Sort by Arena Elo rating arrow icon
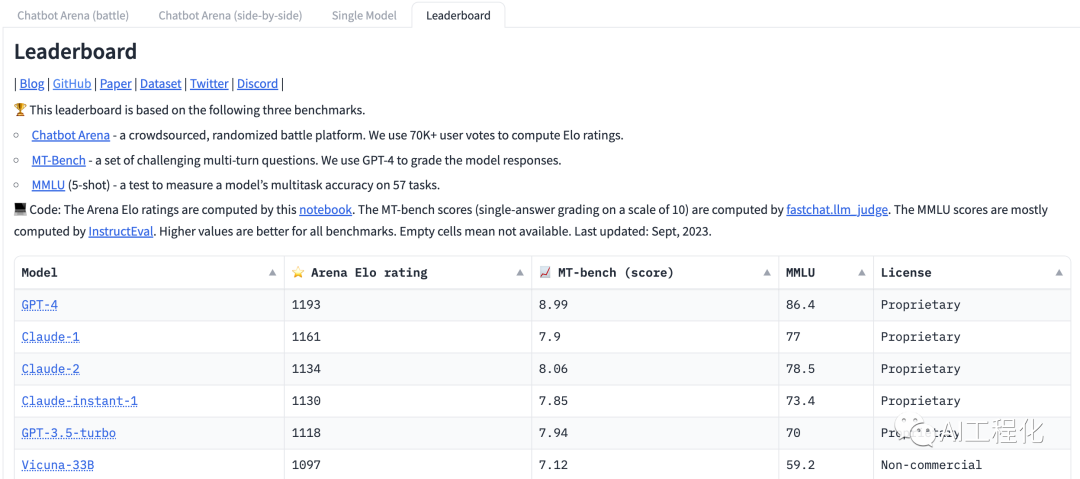Viewport: 1080px width, 479px height. [519, 273]
